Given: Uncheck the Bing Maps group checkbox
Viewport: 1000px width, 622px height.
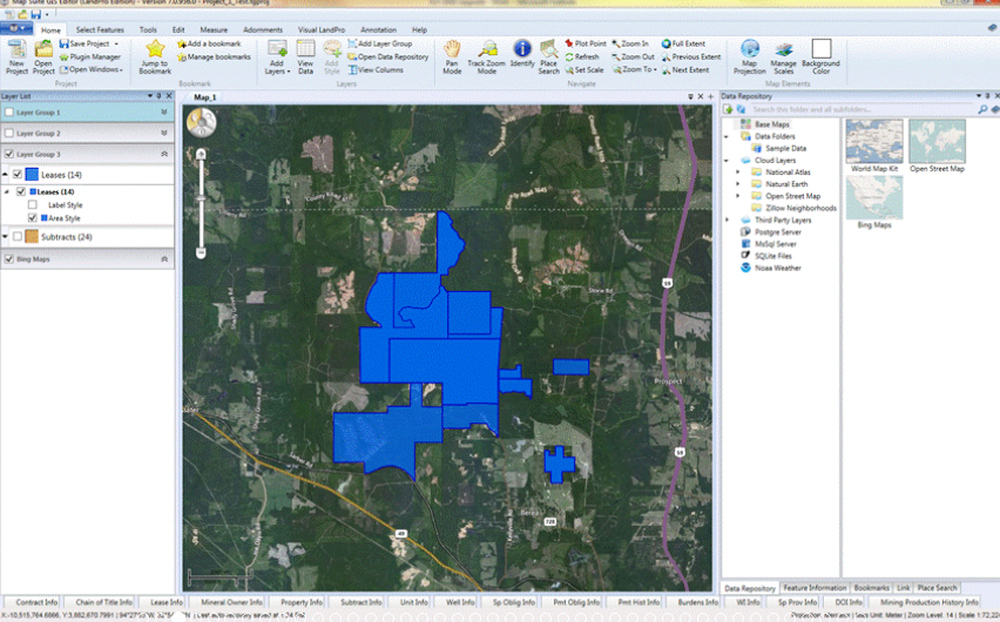Looking at the screenshot, I should (9, 259).
